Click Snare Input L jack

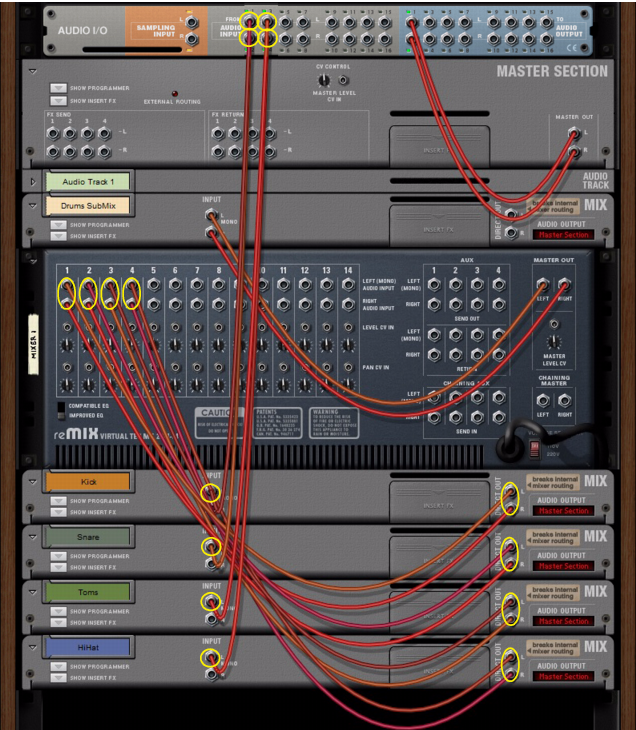click(x=211, y=546)
